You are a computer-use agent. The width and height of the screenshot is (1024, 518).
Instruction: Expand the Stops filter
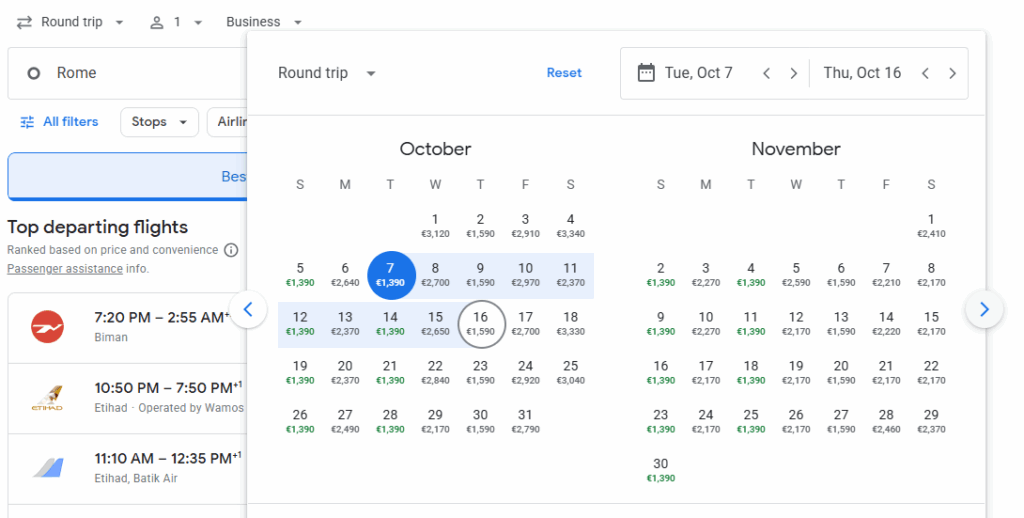pyautogui.click(x=159, y=122)
